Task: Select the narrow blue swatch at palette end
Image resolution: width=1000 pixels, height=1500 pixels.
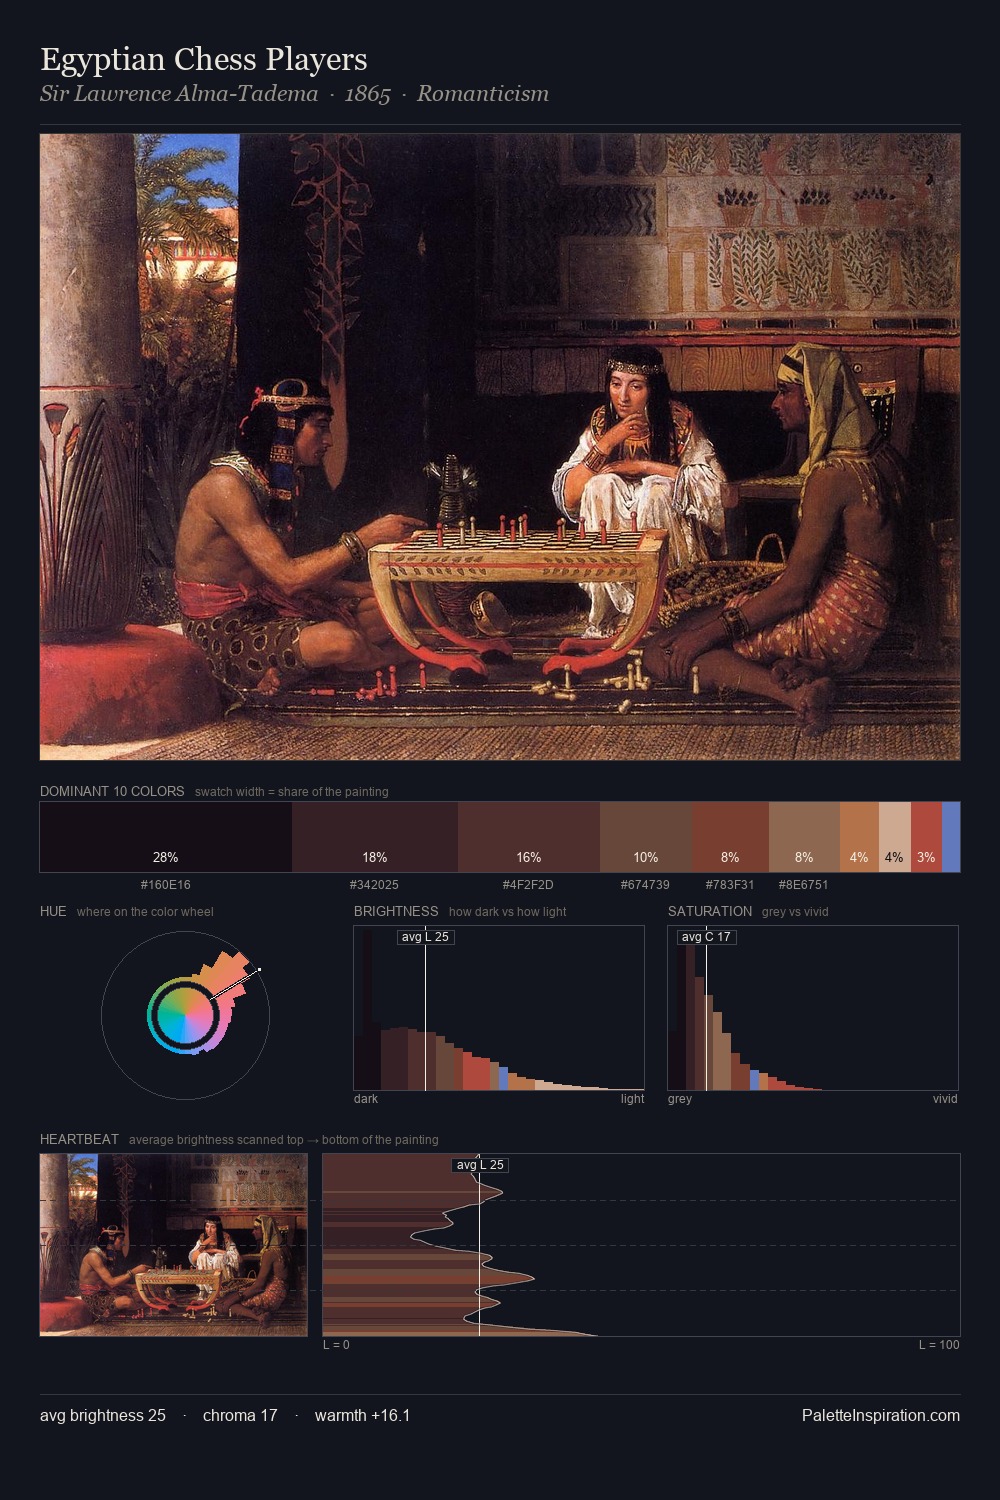Action: pos(951,837)
